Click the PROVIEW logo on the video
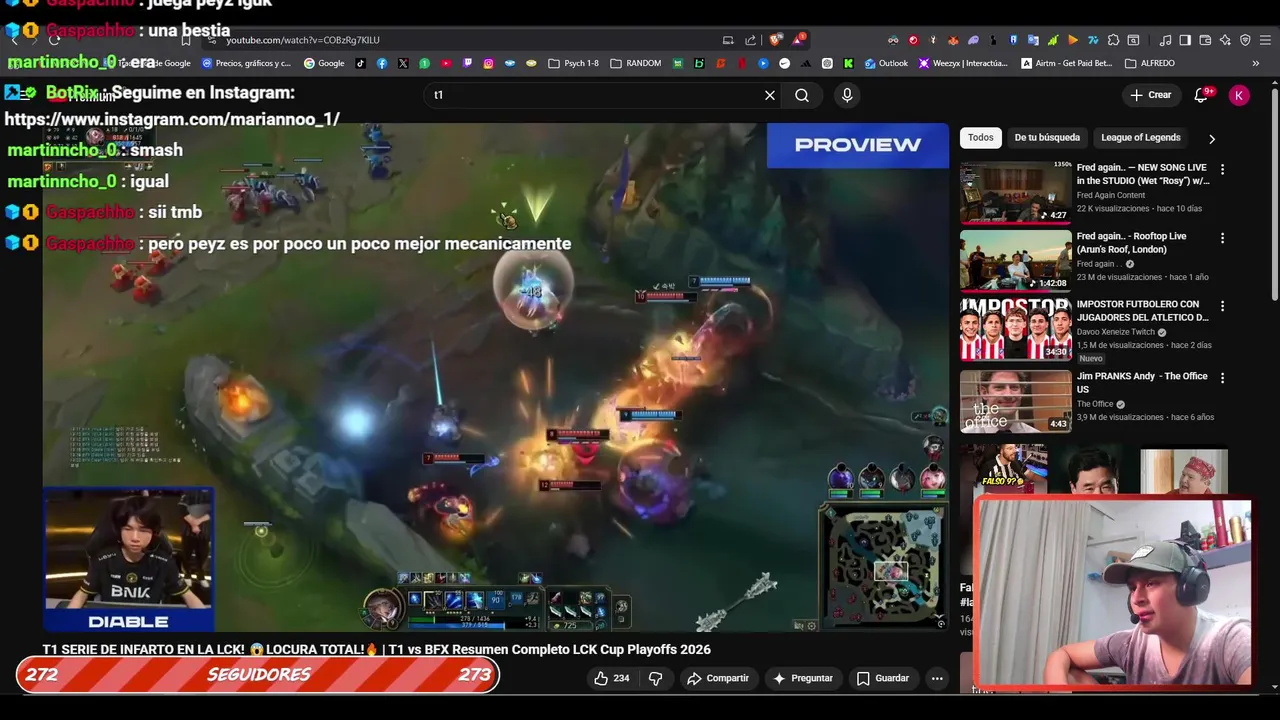 pos(858,145)
